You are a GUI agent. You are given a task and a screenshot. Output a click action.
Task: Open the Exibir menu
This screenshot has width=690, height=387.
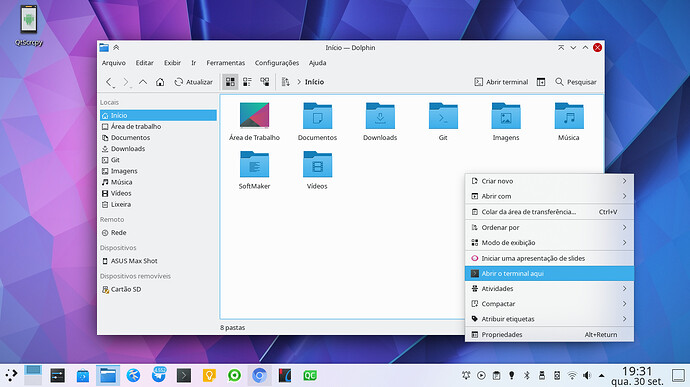click(172, 63)
